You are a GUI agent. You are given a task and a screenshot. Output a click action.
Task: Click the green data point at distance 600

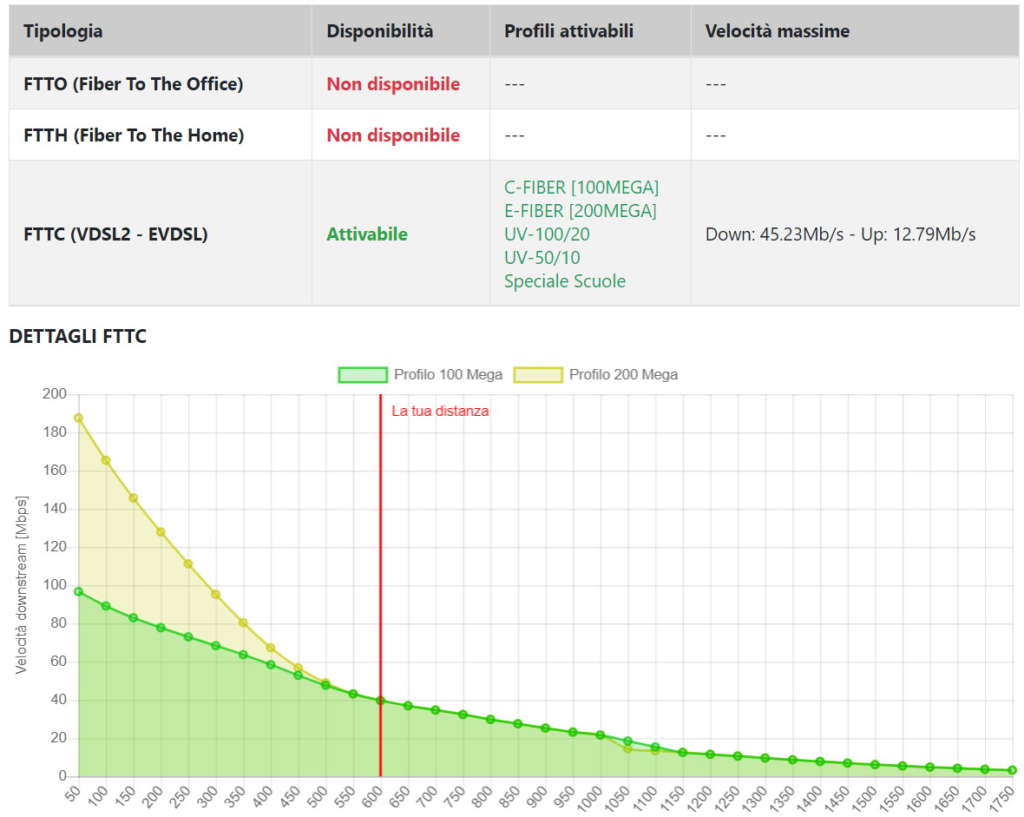[381, 700]
